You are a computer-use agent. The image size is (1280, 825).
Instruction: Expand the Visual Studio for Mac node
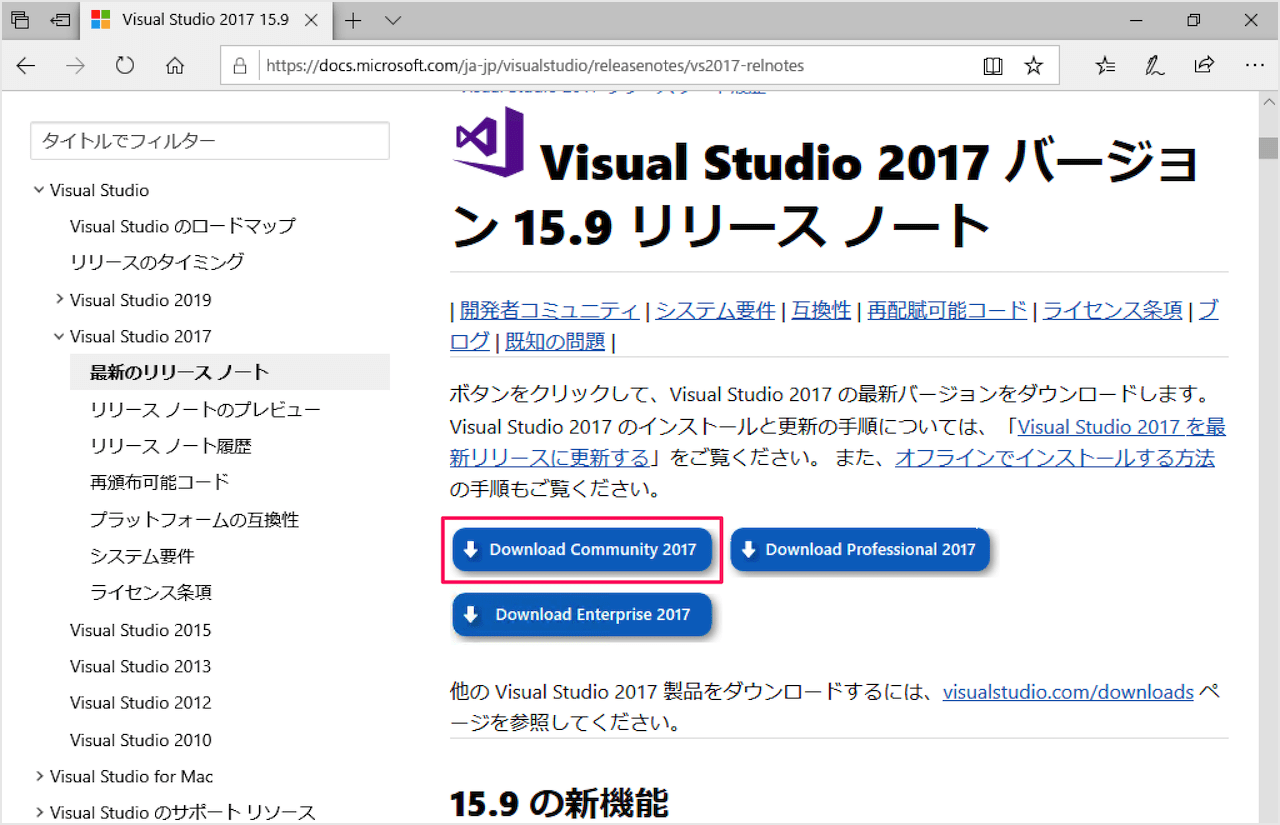tap(39, 776)
